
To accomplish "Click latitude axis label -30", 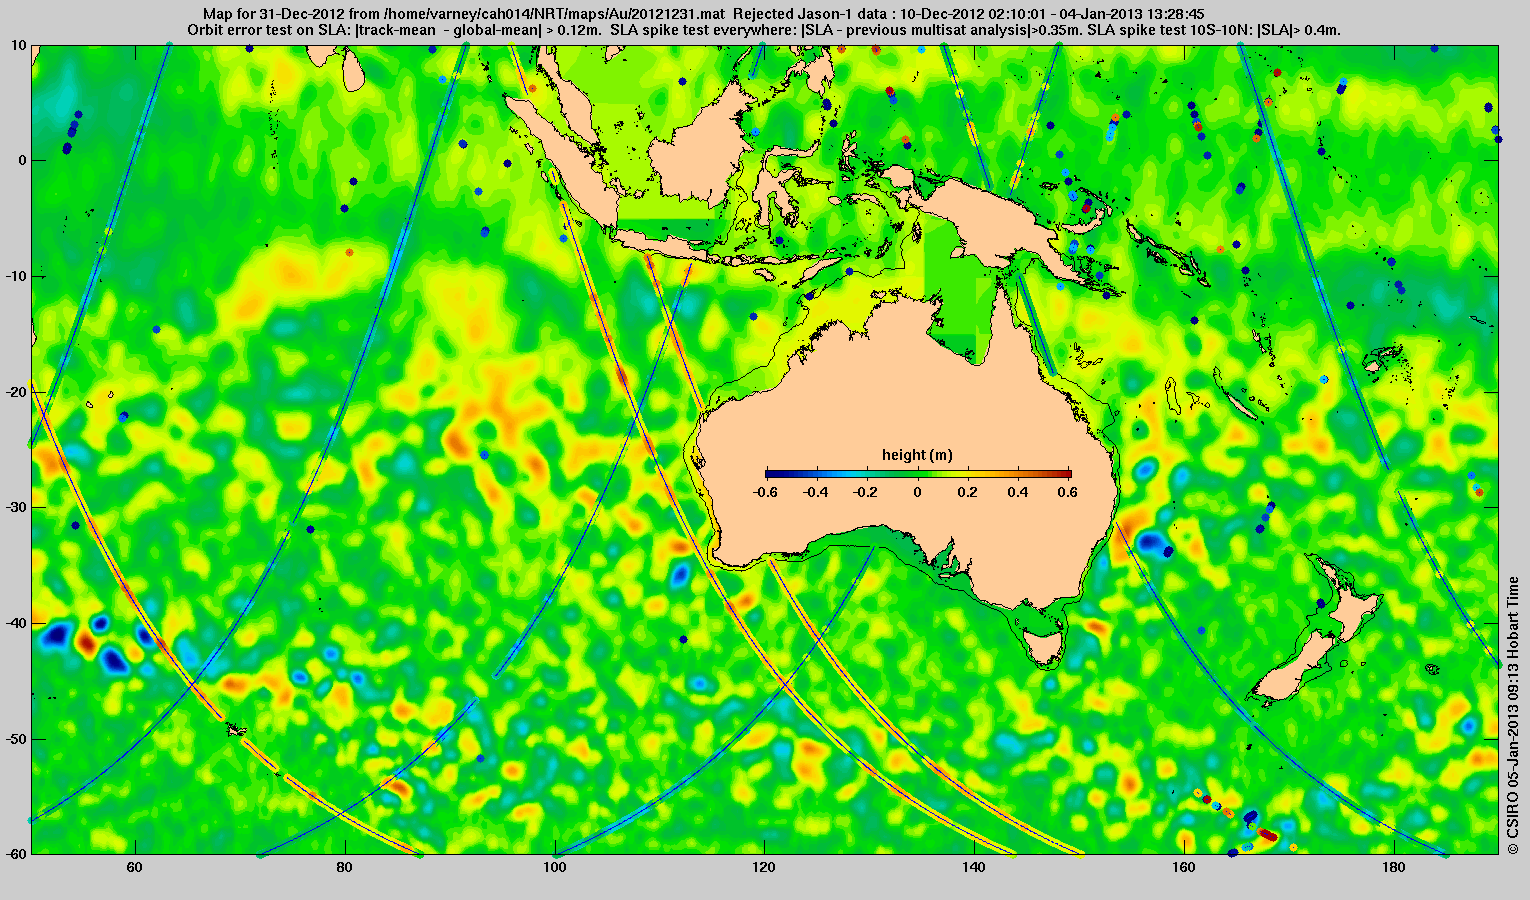I will (x=16, y=507).
